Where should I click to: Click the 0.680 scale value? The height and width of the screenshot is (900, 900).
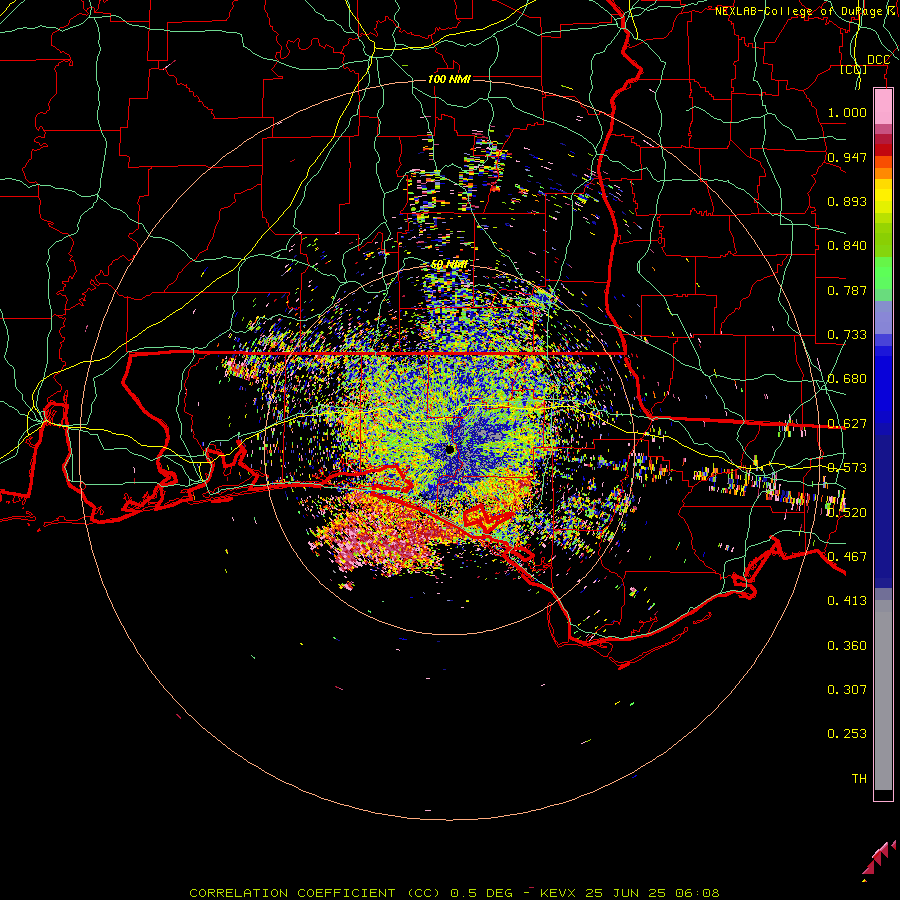click(847, 379)
